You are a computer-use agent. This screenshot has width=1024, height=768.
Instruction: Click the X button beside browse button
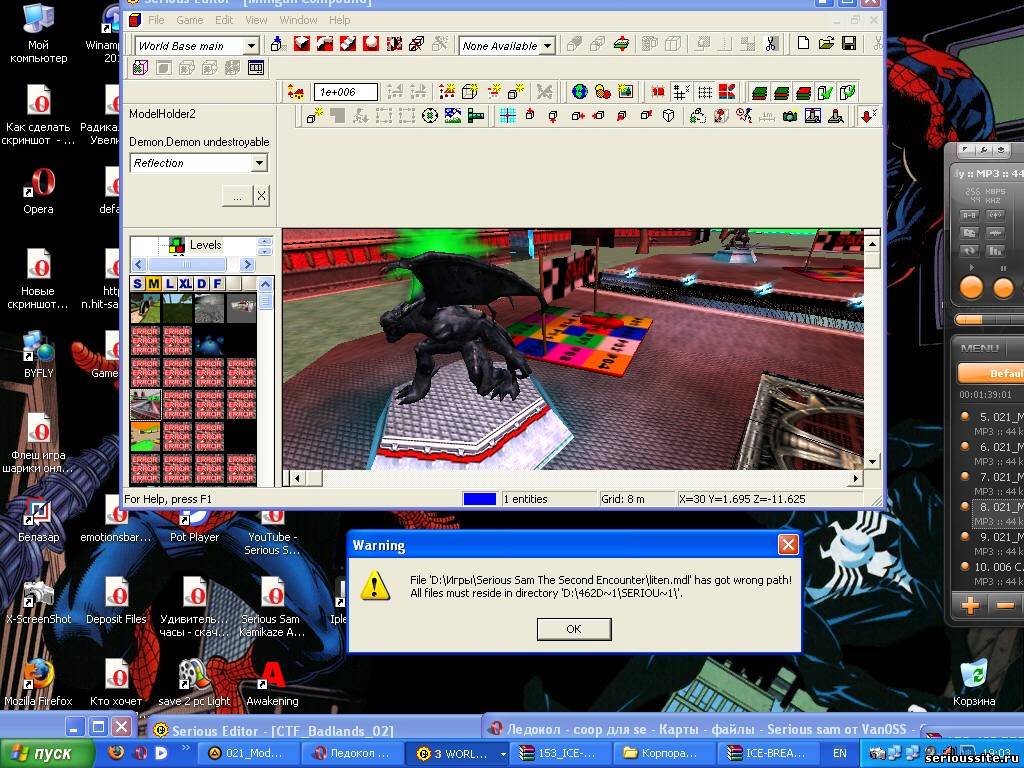261,195
